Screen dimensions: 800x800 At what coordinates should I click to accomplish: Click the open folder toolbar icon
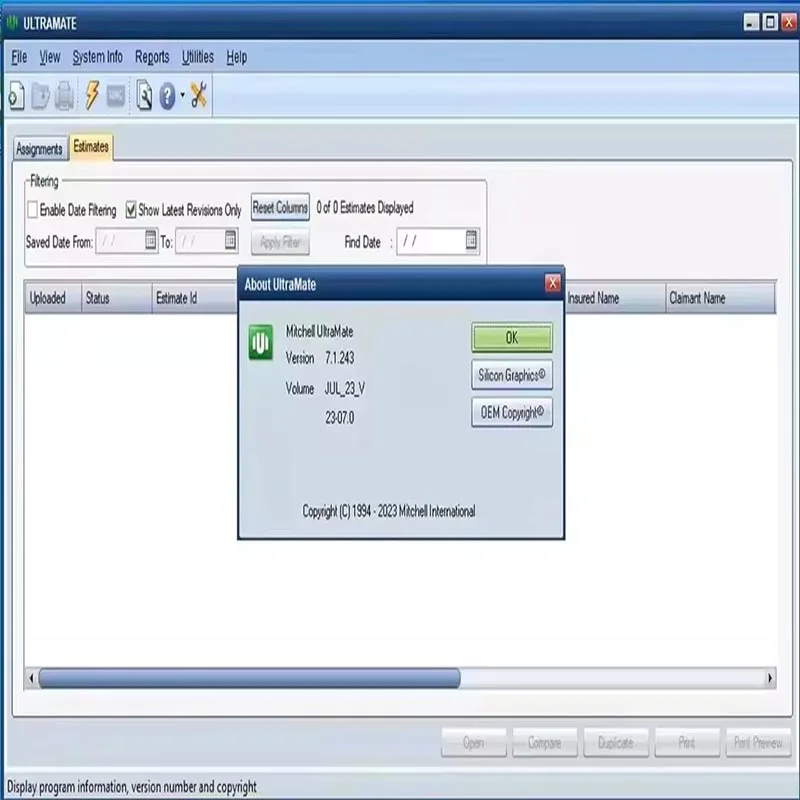pyautogui.click(x=40, y=96)
